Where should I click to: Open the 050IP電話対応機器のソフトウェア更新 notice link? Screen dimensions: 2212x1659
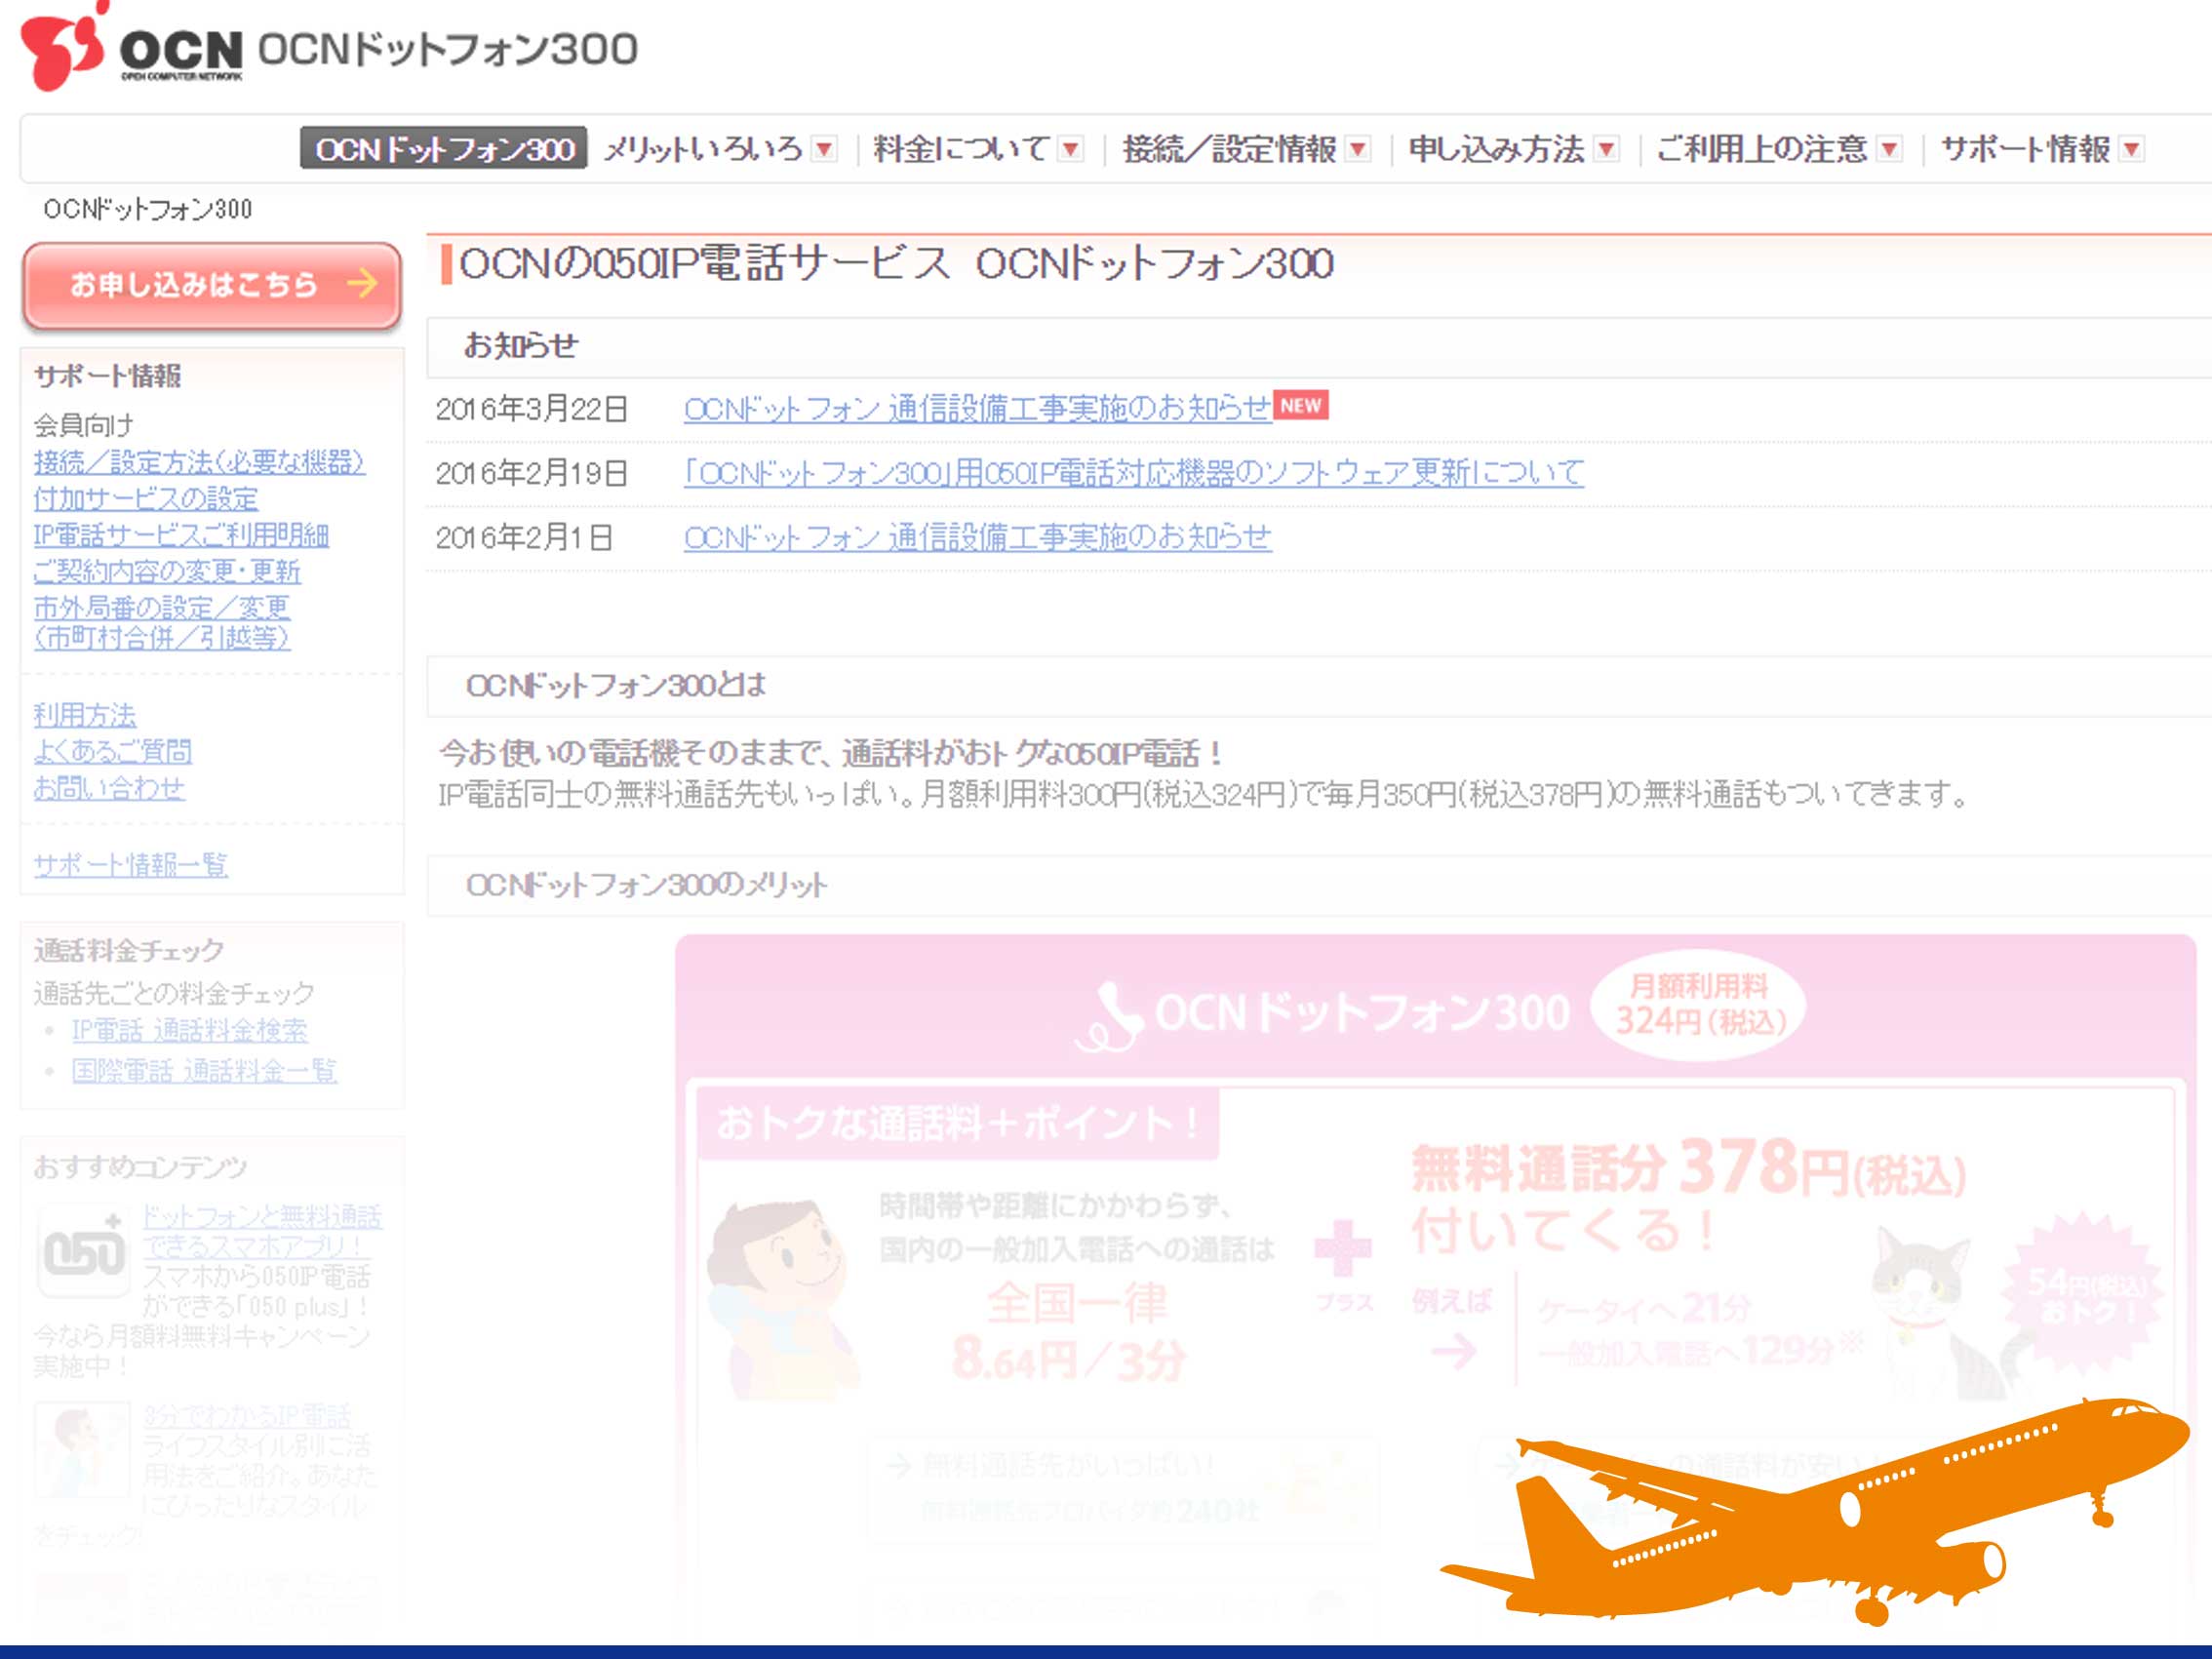(1134, 472)
